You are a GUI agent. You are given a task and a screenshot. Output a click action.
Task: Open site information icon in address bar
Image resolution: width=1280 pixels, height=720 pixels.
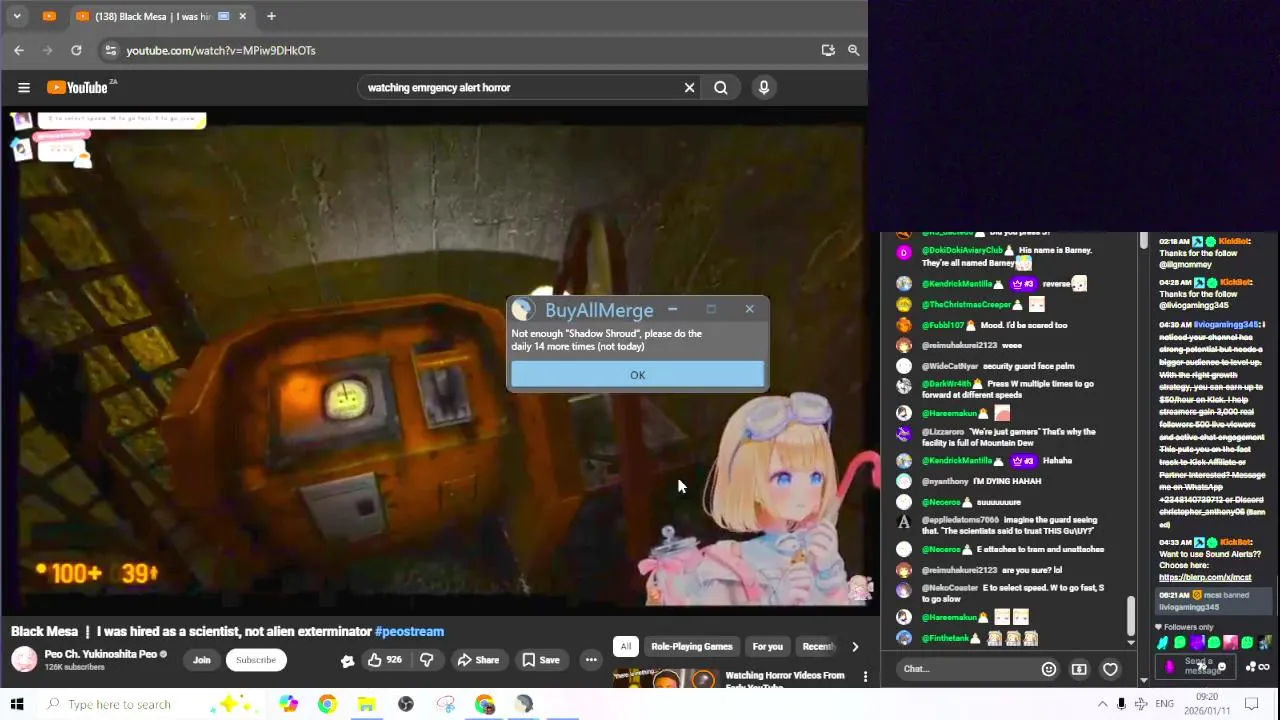tap(111, 50)
